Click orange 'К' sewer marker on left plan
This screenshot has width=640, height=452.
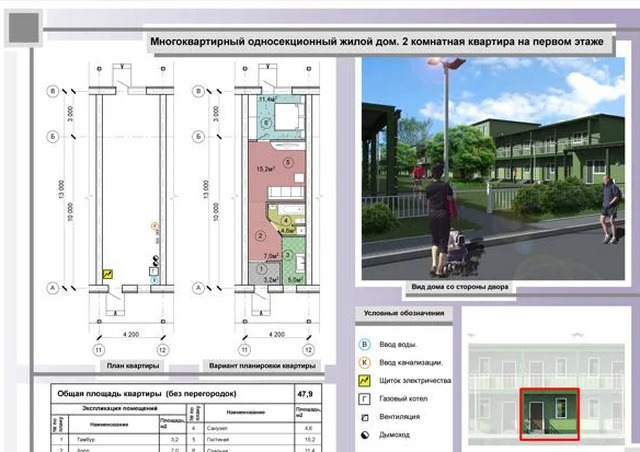point(154,226)
